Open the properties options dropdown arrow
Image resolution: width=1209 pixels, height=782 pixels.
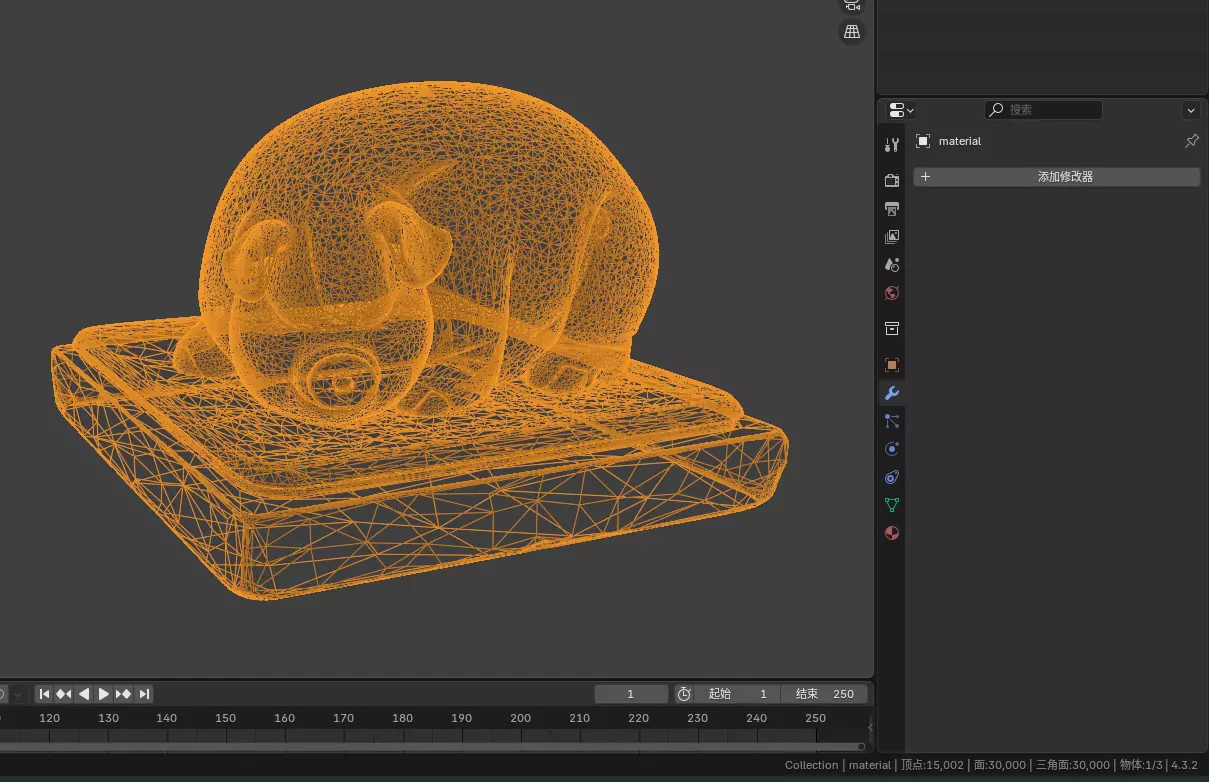pos(1190,110)
